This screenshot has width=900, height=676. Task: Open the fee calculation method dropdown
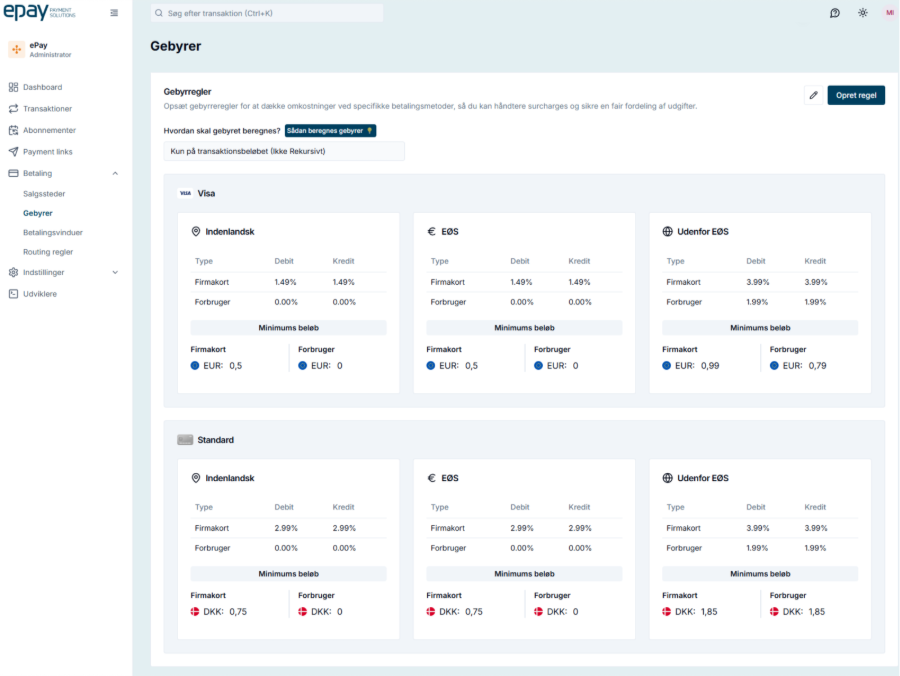[284, 151]
